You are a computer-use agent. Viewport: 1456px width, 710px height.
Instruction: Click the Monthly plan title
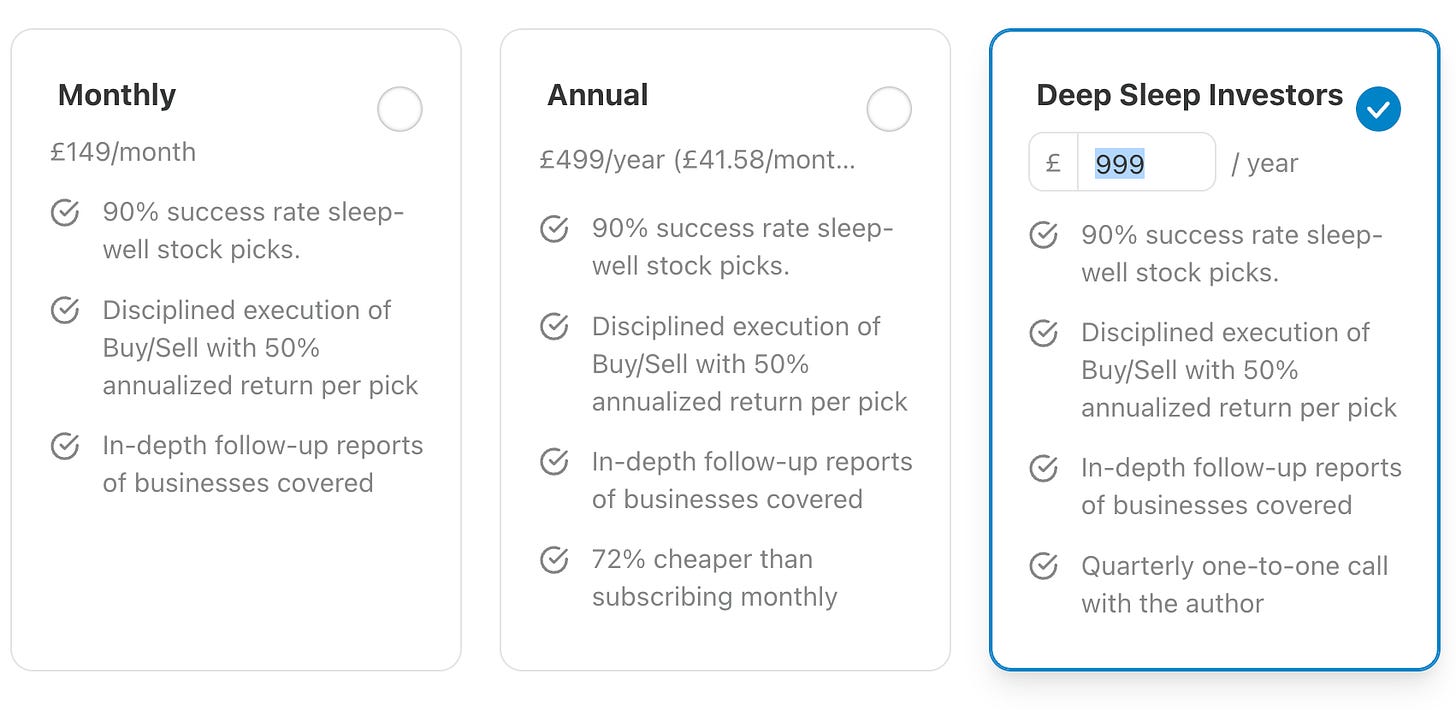pyautogui.click(x=117, y=95)
